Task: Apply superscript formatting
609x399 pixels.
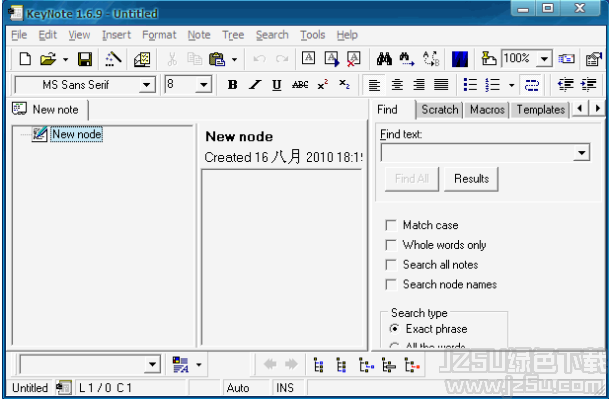Action: (322, 84)
